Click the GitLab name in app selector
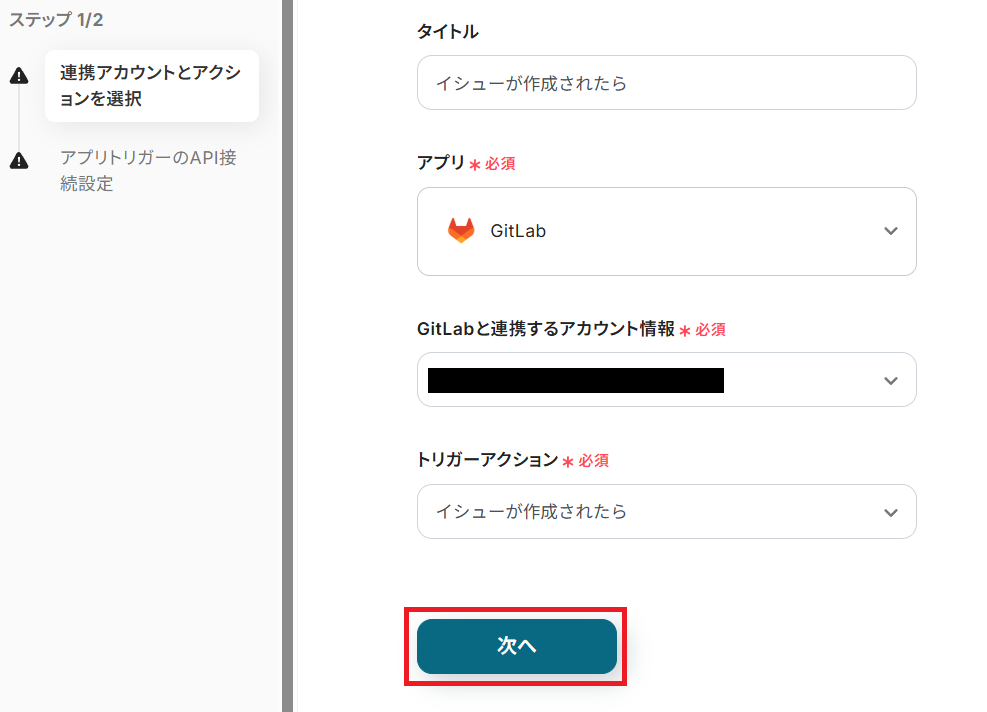The width and height of the screenshot is (987, 712). [518, 231]
